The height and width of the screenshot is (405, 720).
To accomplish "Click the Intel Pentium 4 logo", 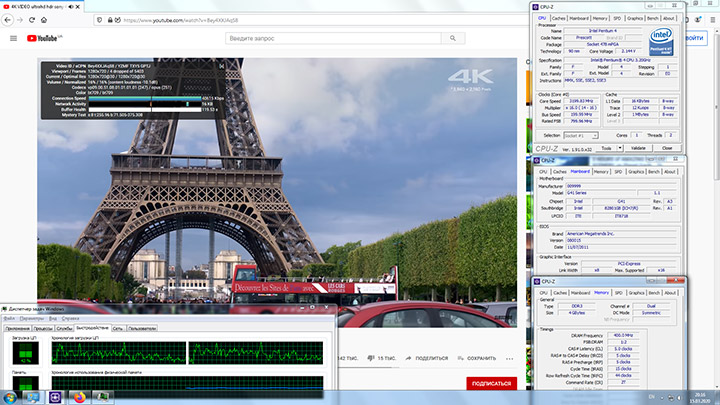I will [661, 41].
